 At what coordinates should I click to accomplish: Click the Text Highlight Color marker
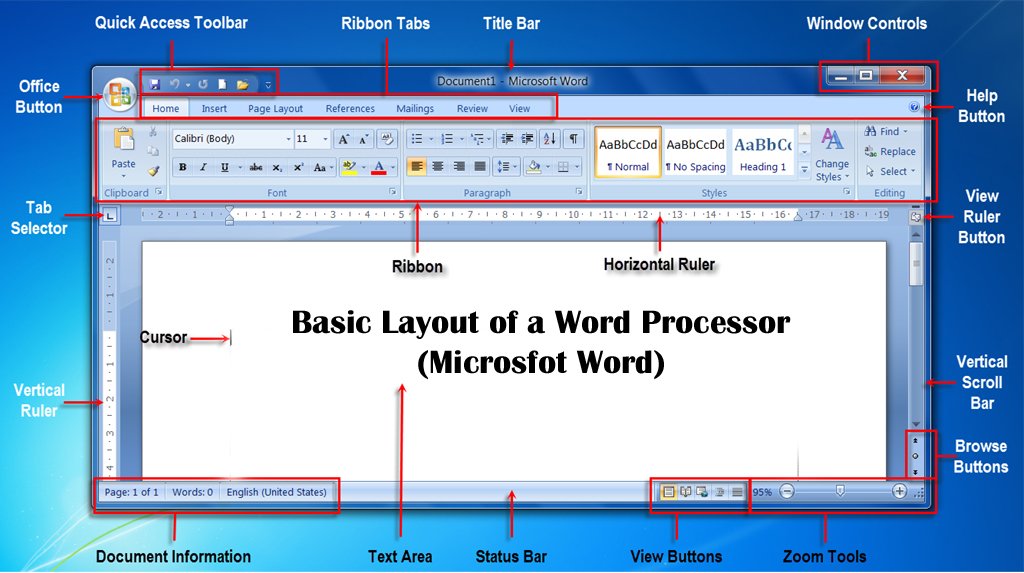349,167
